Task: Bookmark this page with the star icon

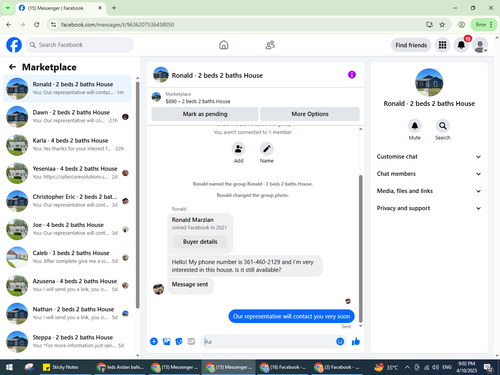Action: click(442, 24)
